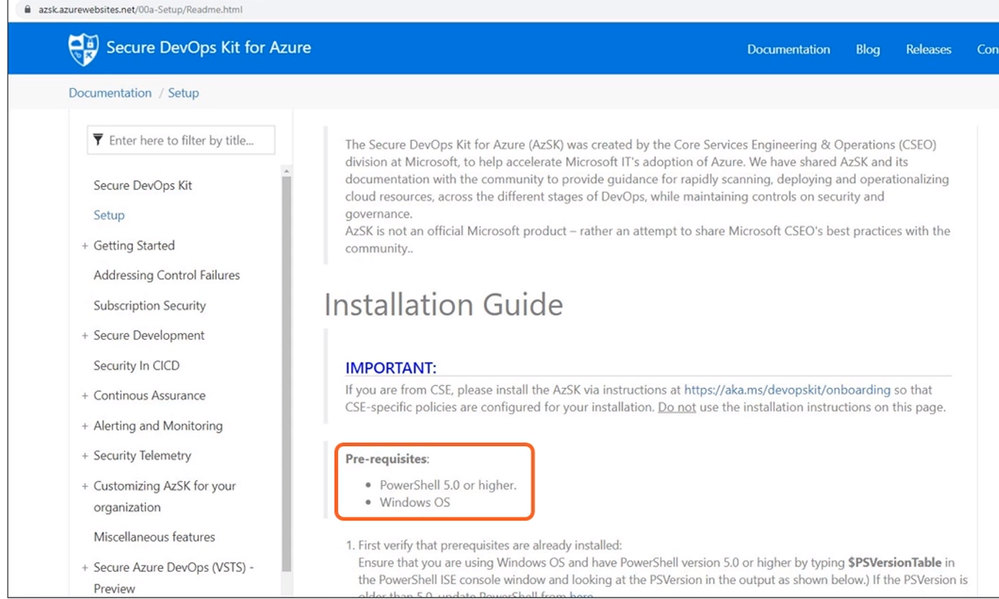Click the Documentation breadcrumb link
The width and height of the screenshot is (999, 599).
tap(110, 93)
